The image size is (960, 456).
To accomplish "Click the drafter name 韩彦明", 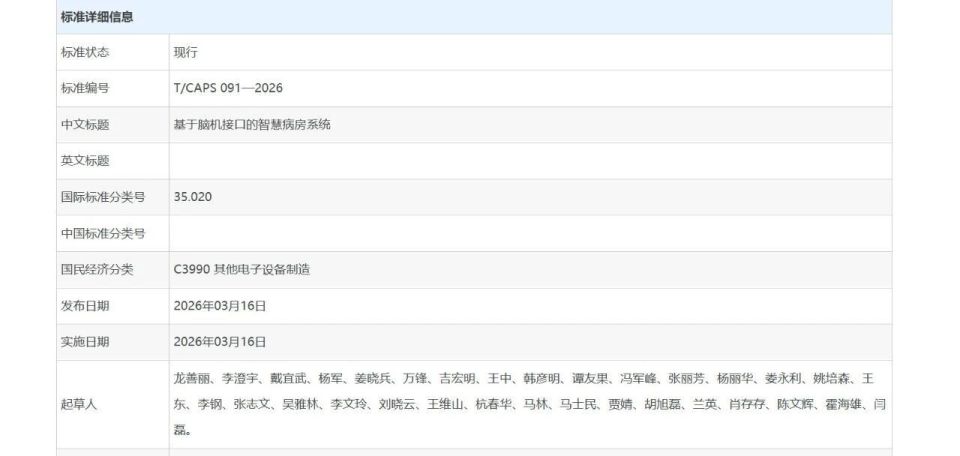I will coord(542,379).
